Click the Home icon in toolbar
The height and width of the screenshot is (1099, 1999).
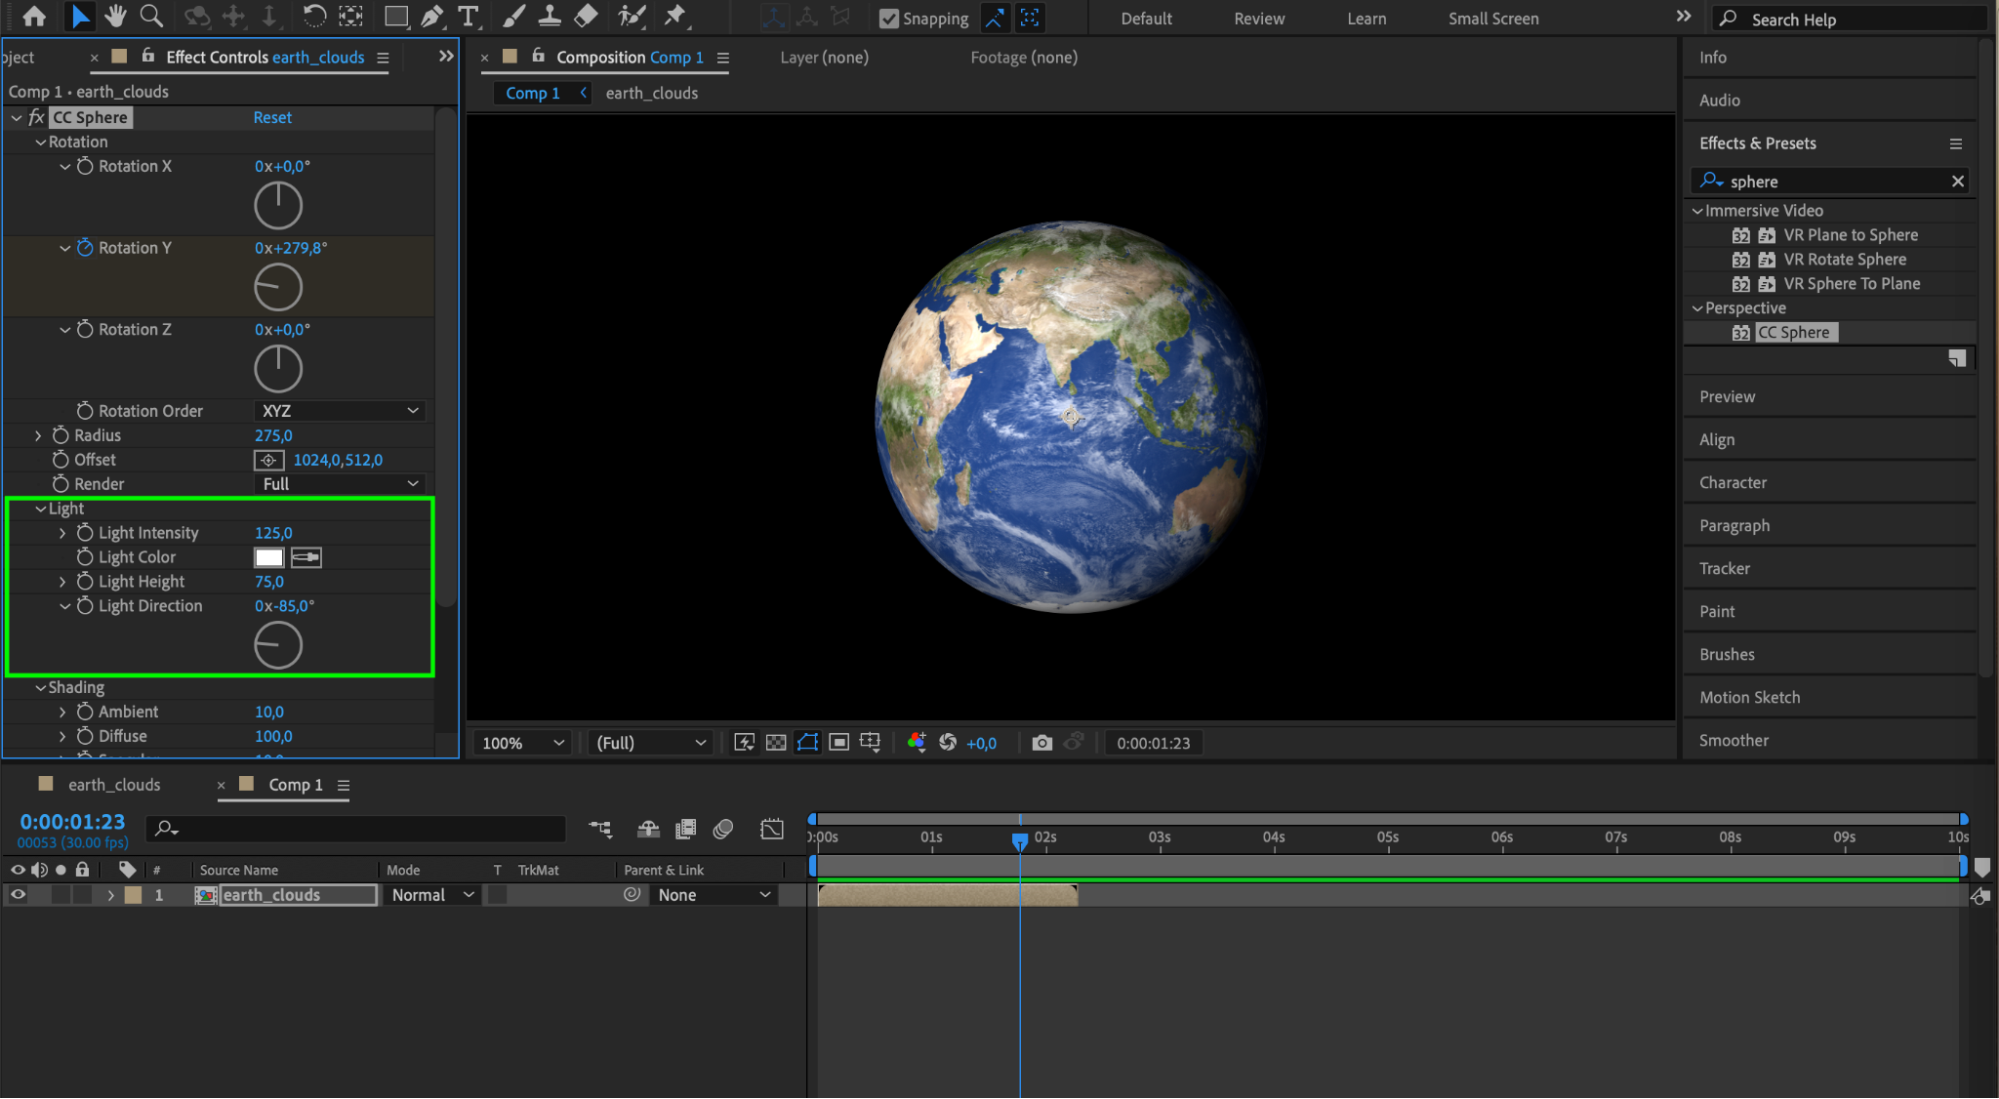(x=34, y=16)
